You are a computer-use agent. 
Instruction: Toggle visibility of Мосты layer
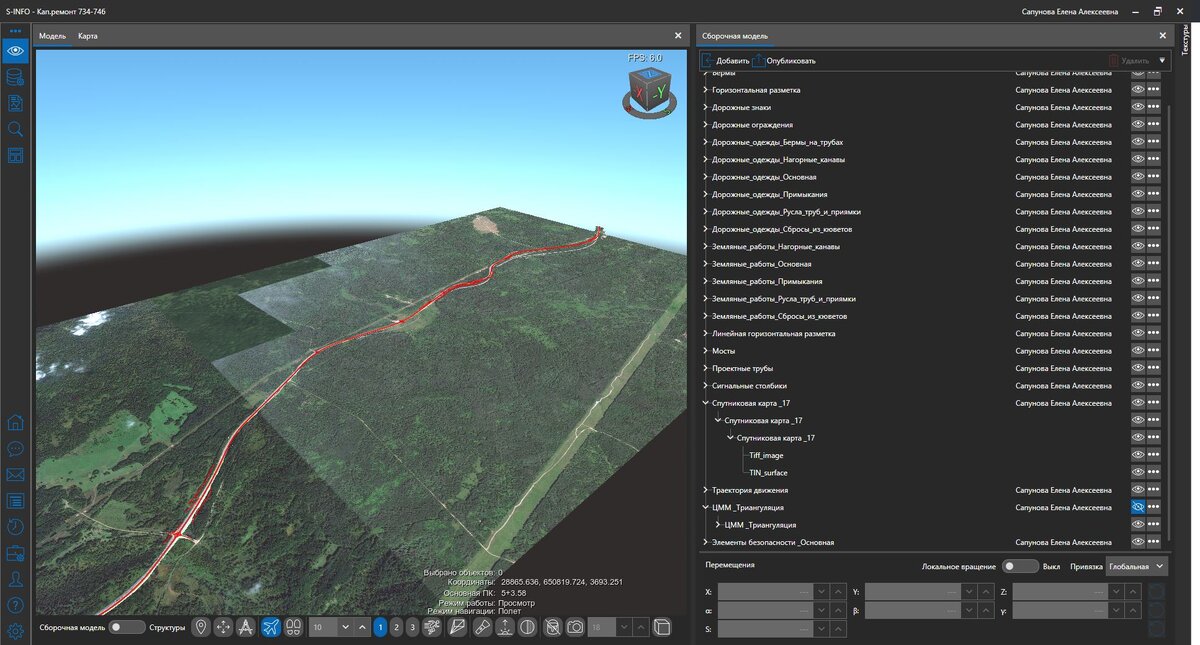pos(1138,351)
